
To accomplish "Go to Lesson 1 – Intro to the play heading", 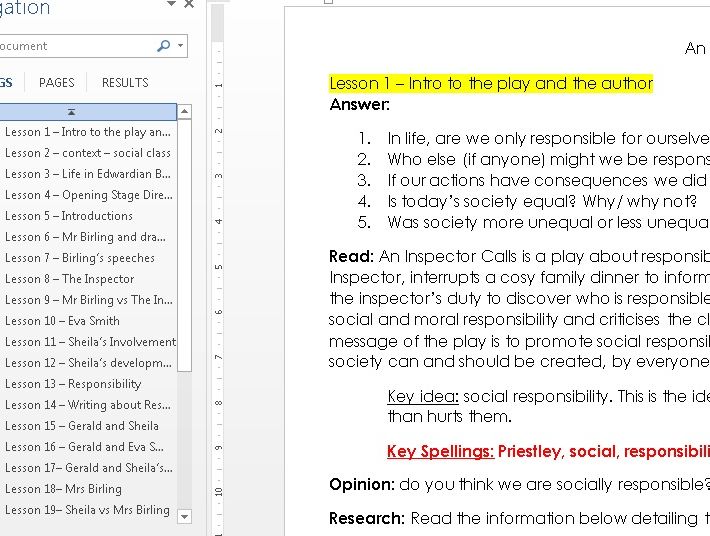I will [x=88, y=132].
